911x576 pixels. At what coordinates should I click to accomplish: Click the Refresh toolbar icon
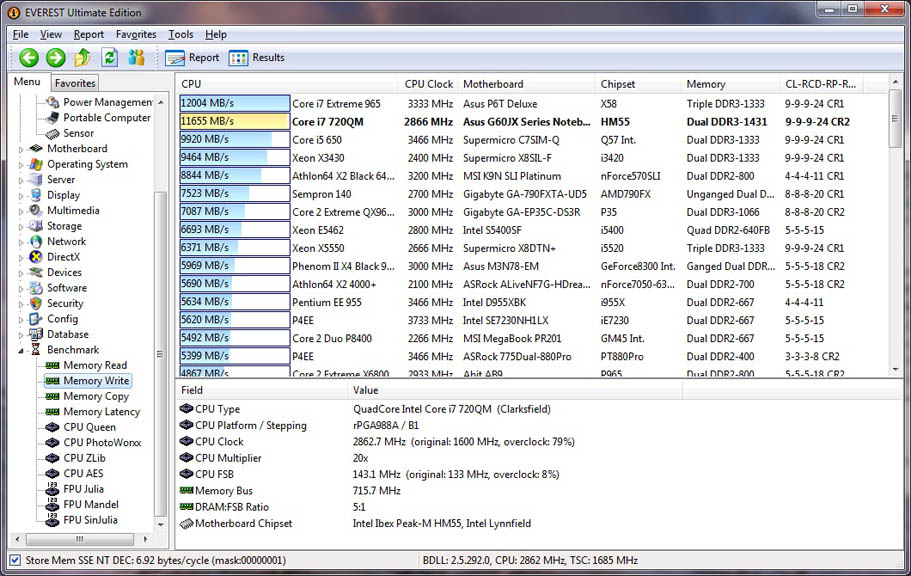point(109,58)
